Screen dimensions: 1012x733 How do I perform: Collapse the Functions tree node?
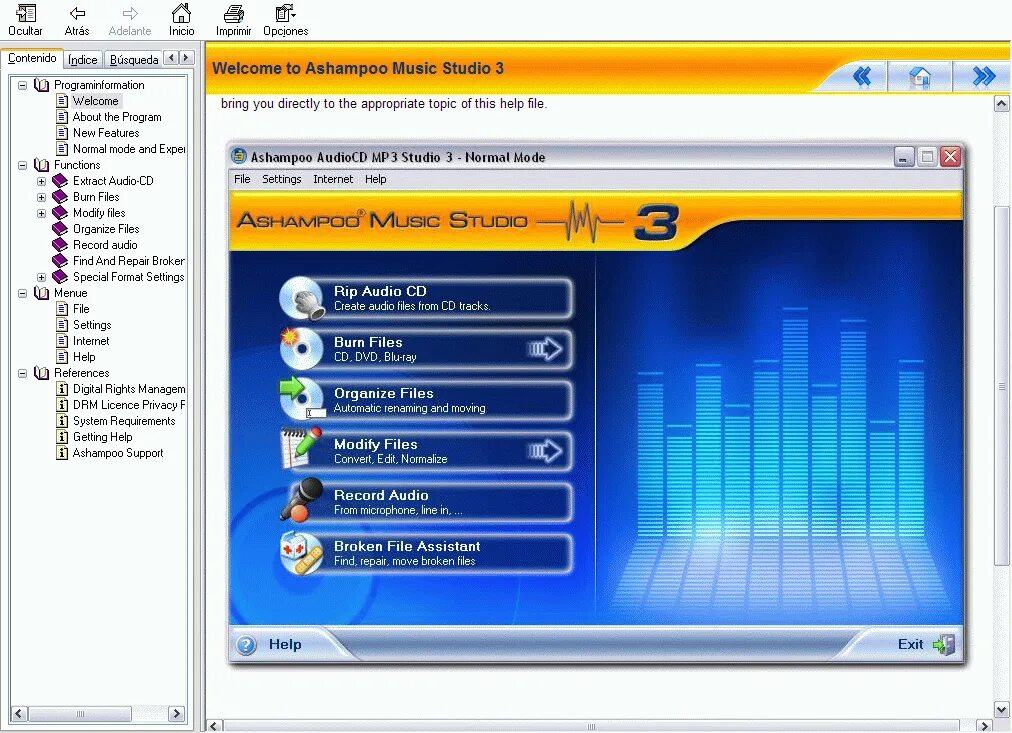[x=23, y=165]
